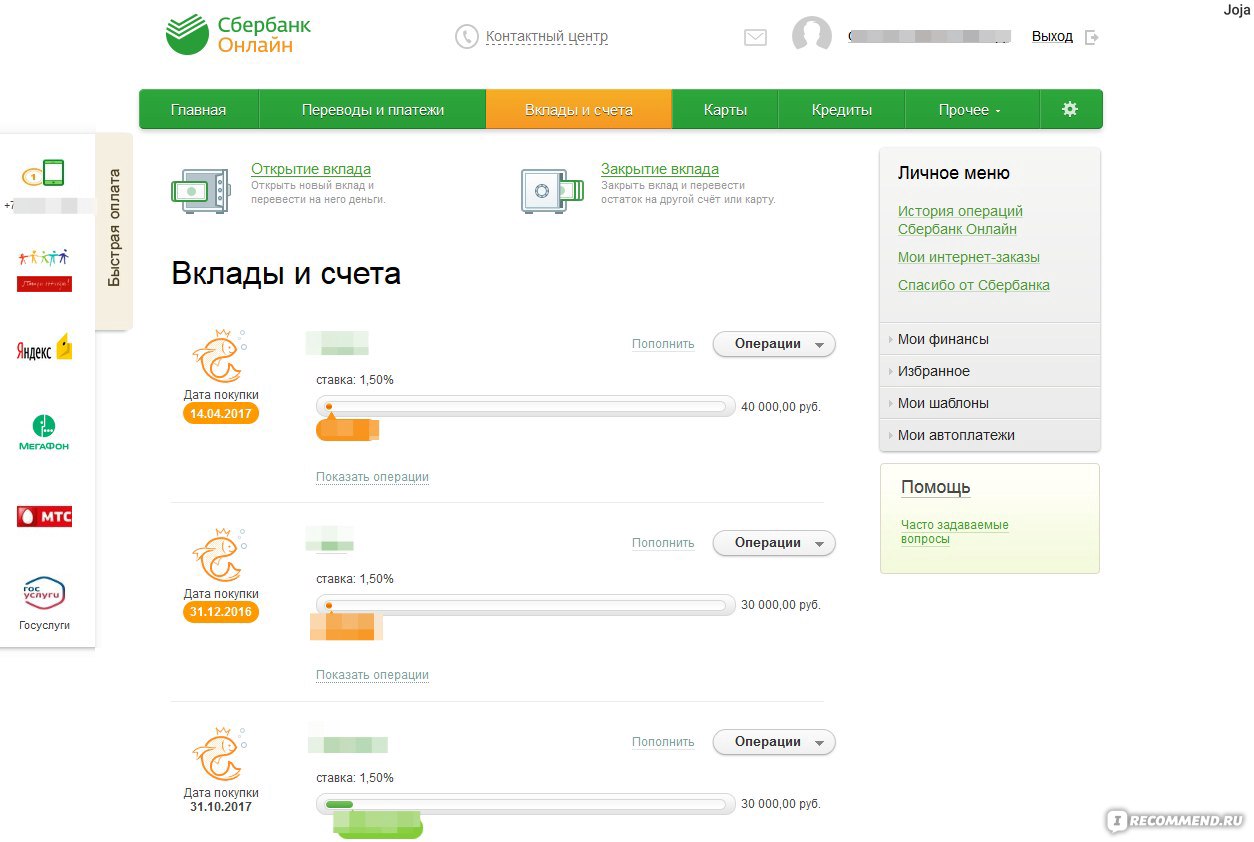Expand Мои шаблоны in personal menu
This screenshot has width=1254, height=842.
click(x=943, y=403)
